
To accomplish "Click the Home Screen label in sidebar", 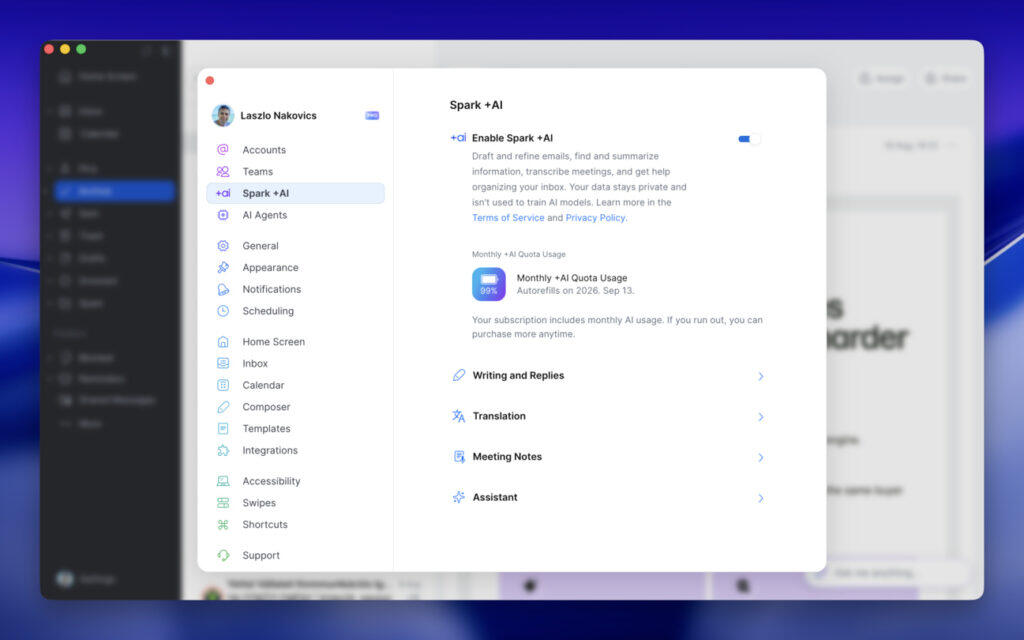I will [274, 342].
